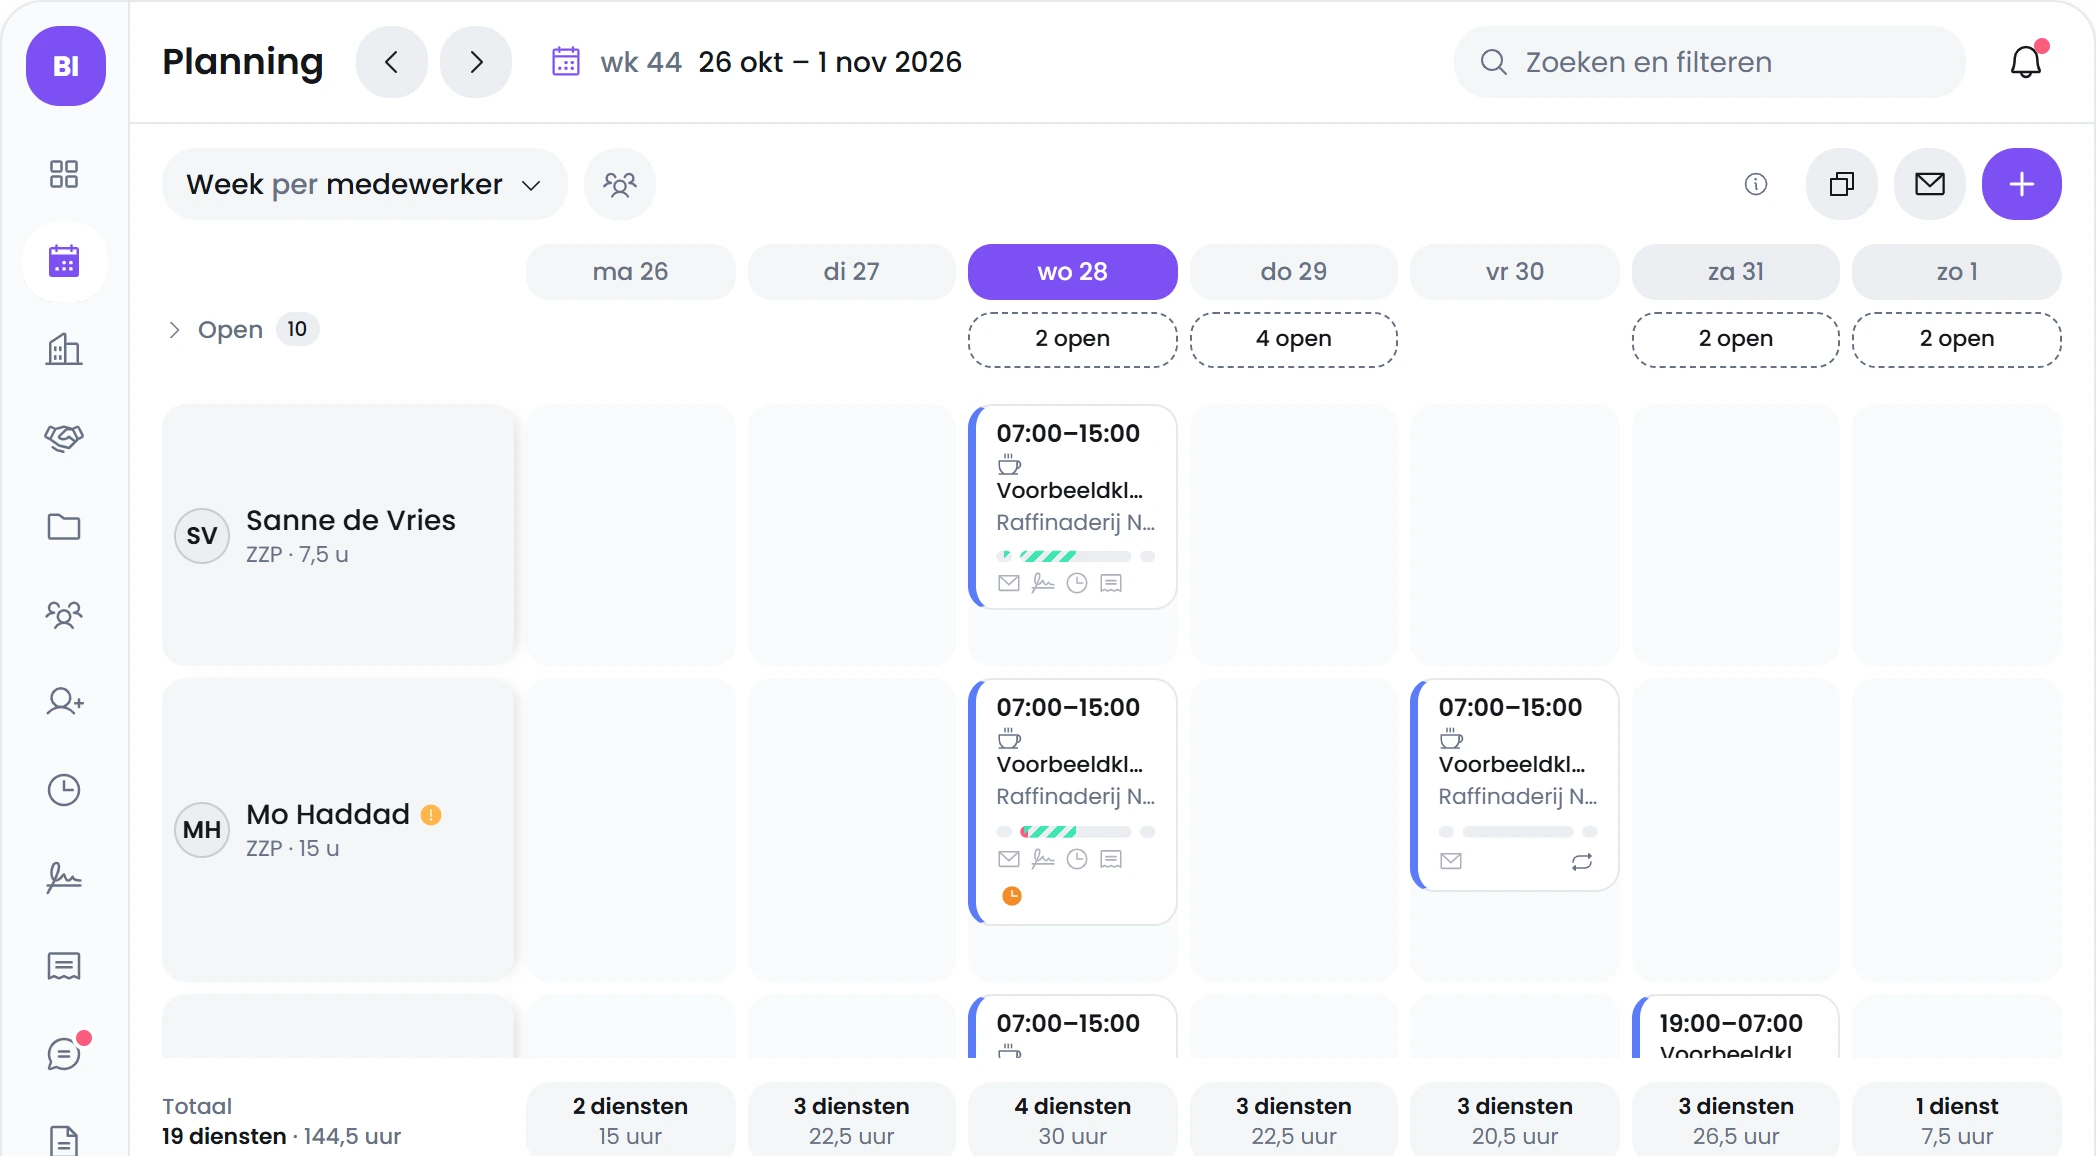This screenshot has width=2096, height=1156.
Task: Go to the previous week
Action: (392, 62)
